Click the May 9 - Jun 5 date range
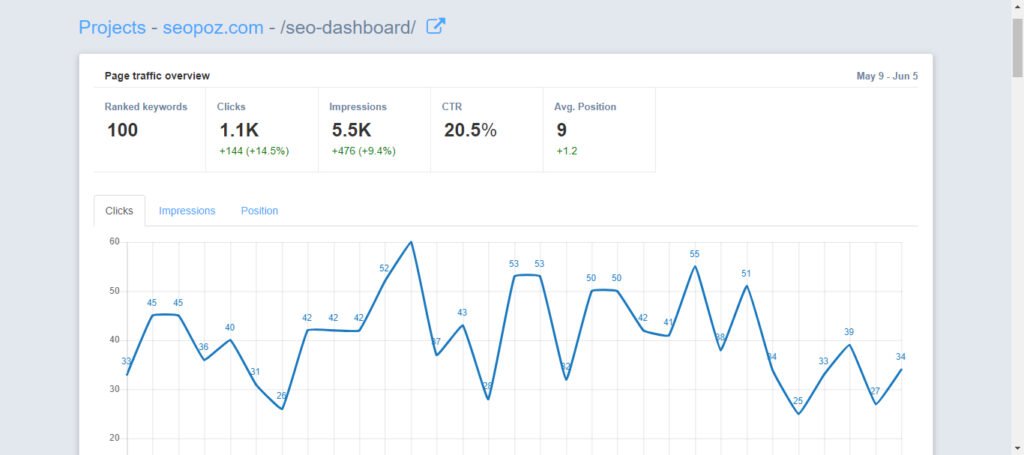Screen dimensions: 1024x455 point(886,76)
